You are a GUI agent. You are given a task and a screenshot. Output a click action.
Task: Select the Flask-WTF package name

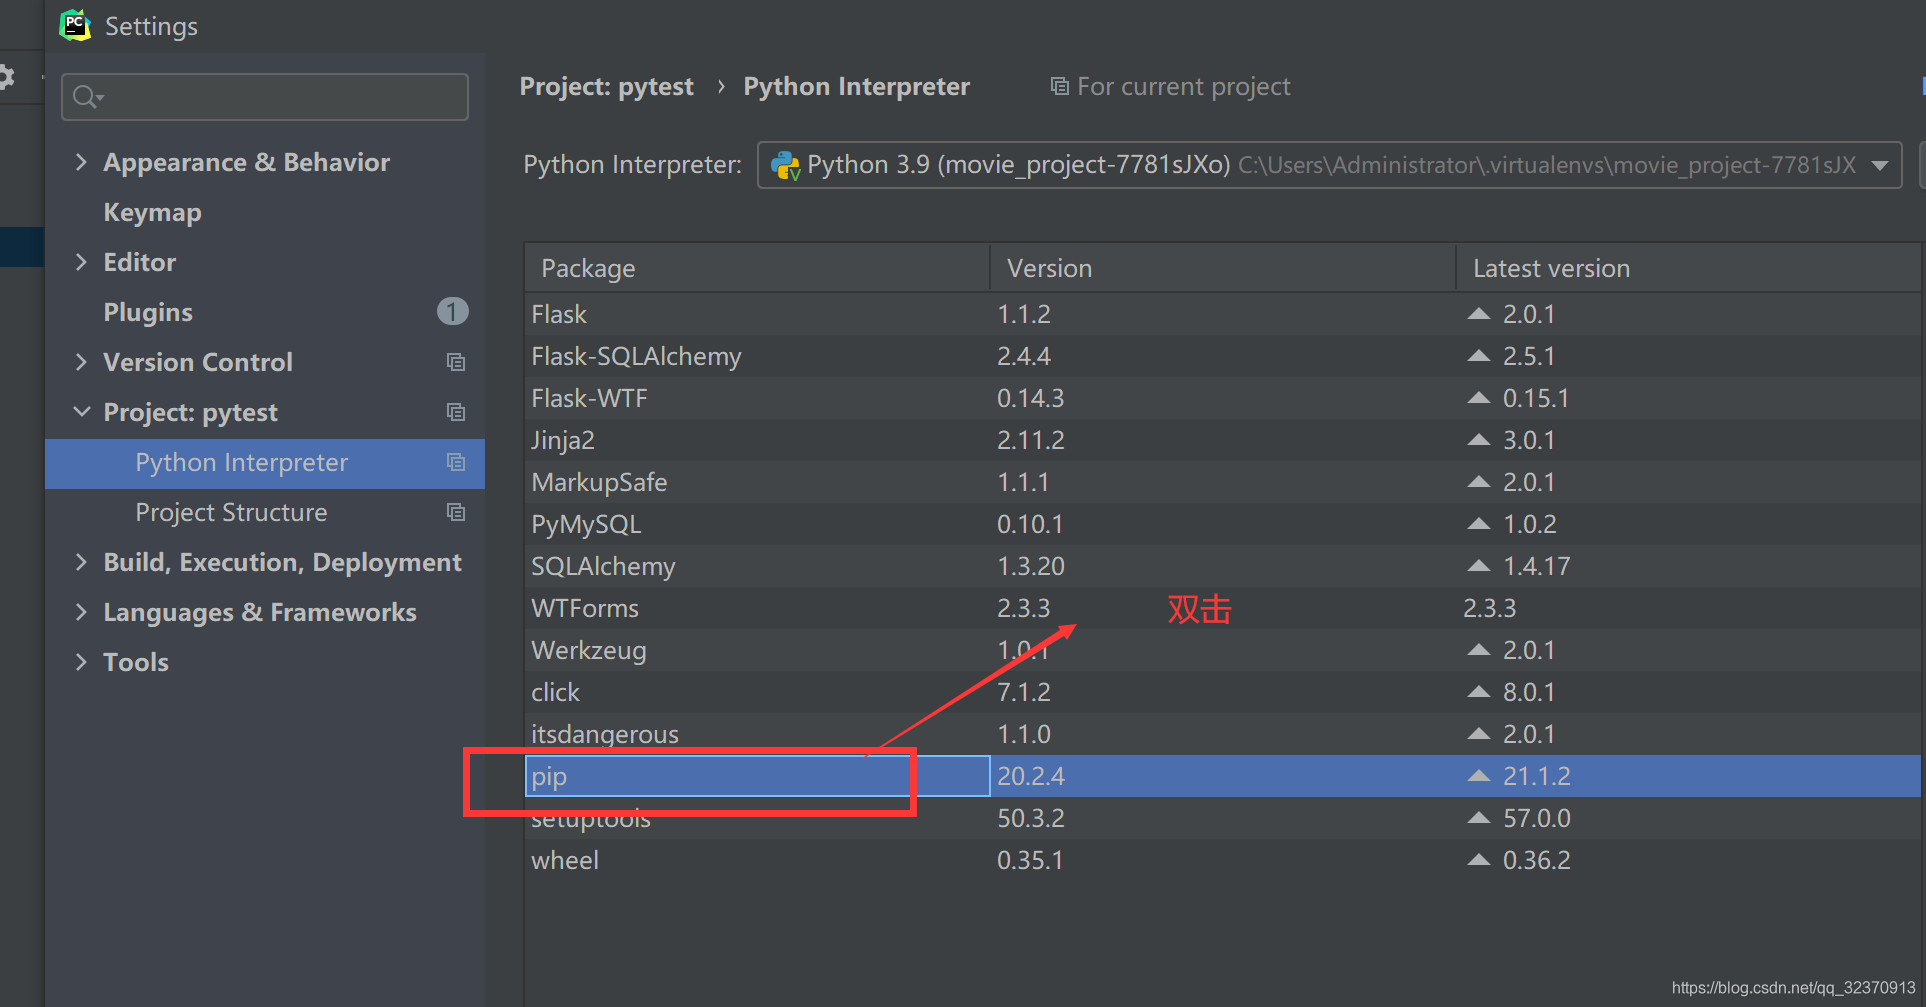(589, 398)
